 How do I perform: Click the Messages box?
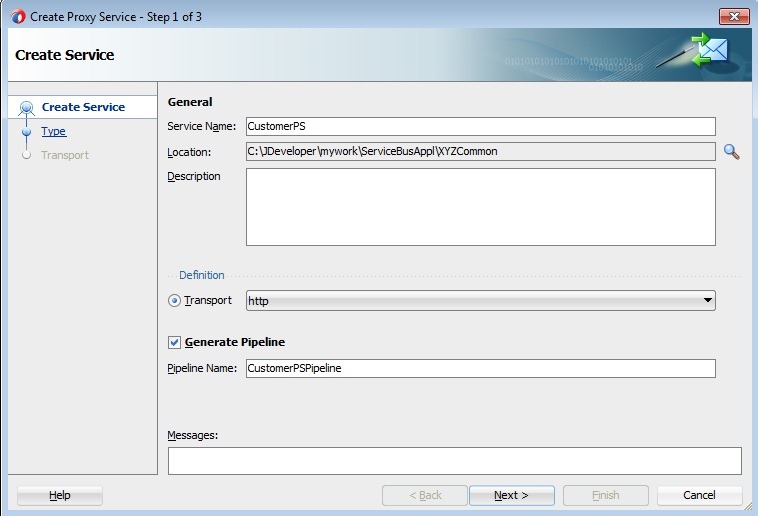pos(454,460)
